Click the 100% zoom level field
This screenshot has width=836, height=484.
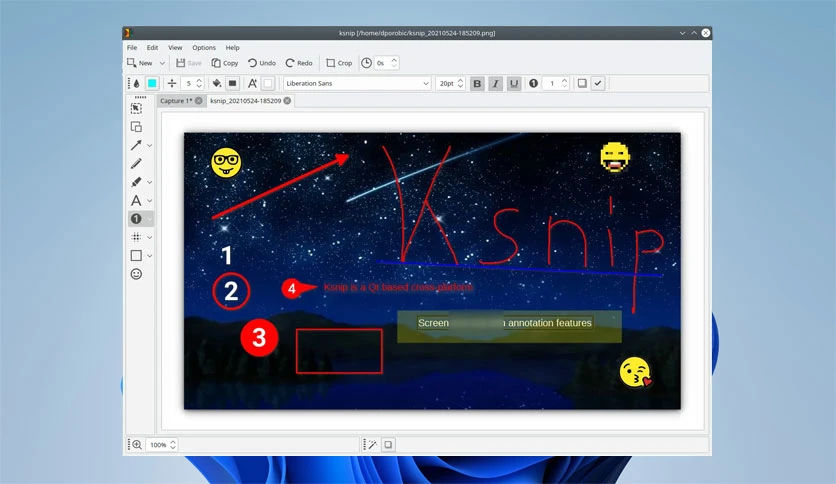pyautogui.click(x=162, y=445)
